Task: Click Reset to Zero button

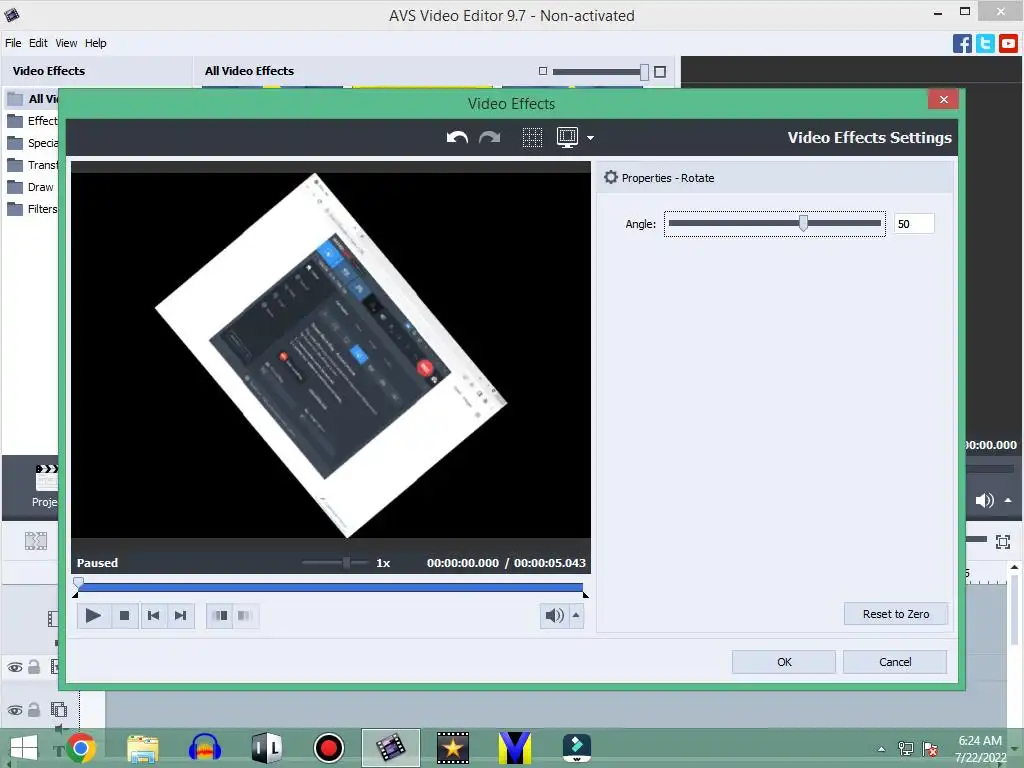Action: (x=895, y=614)
